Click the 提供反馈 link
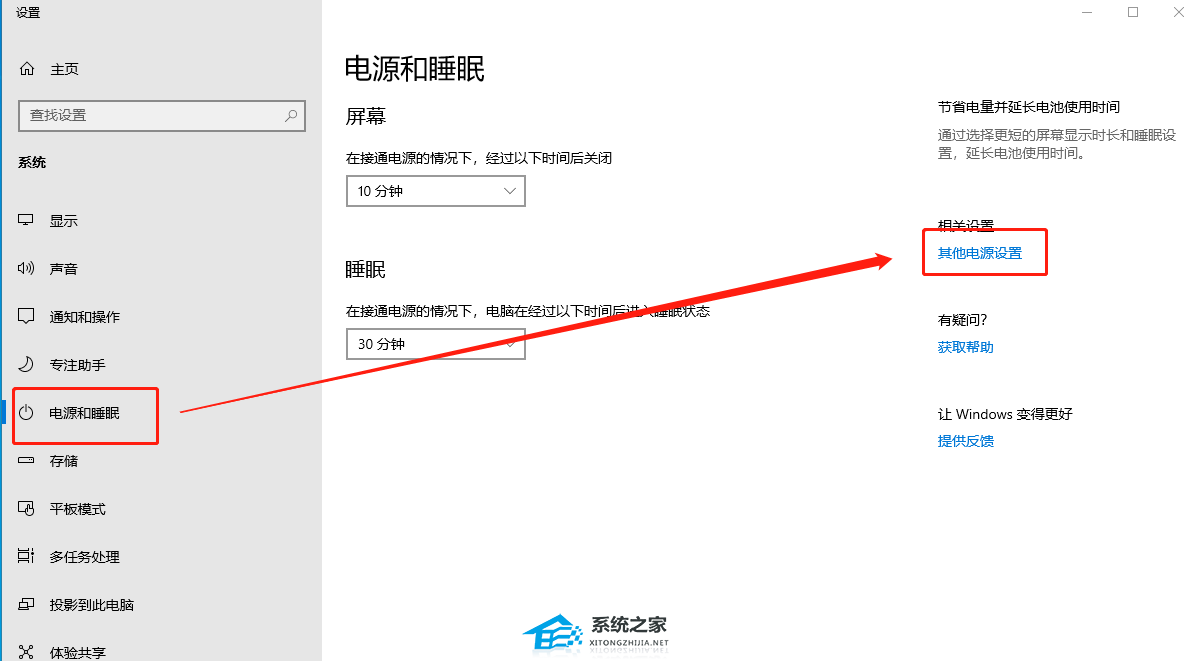Screen dimensions: 1197x661 [966, 441]
